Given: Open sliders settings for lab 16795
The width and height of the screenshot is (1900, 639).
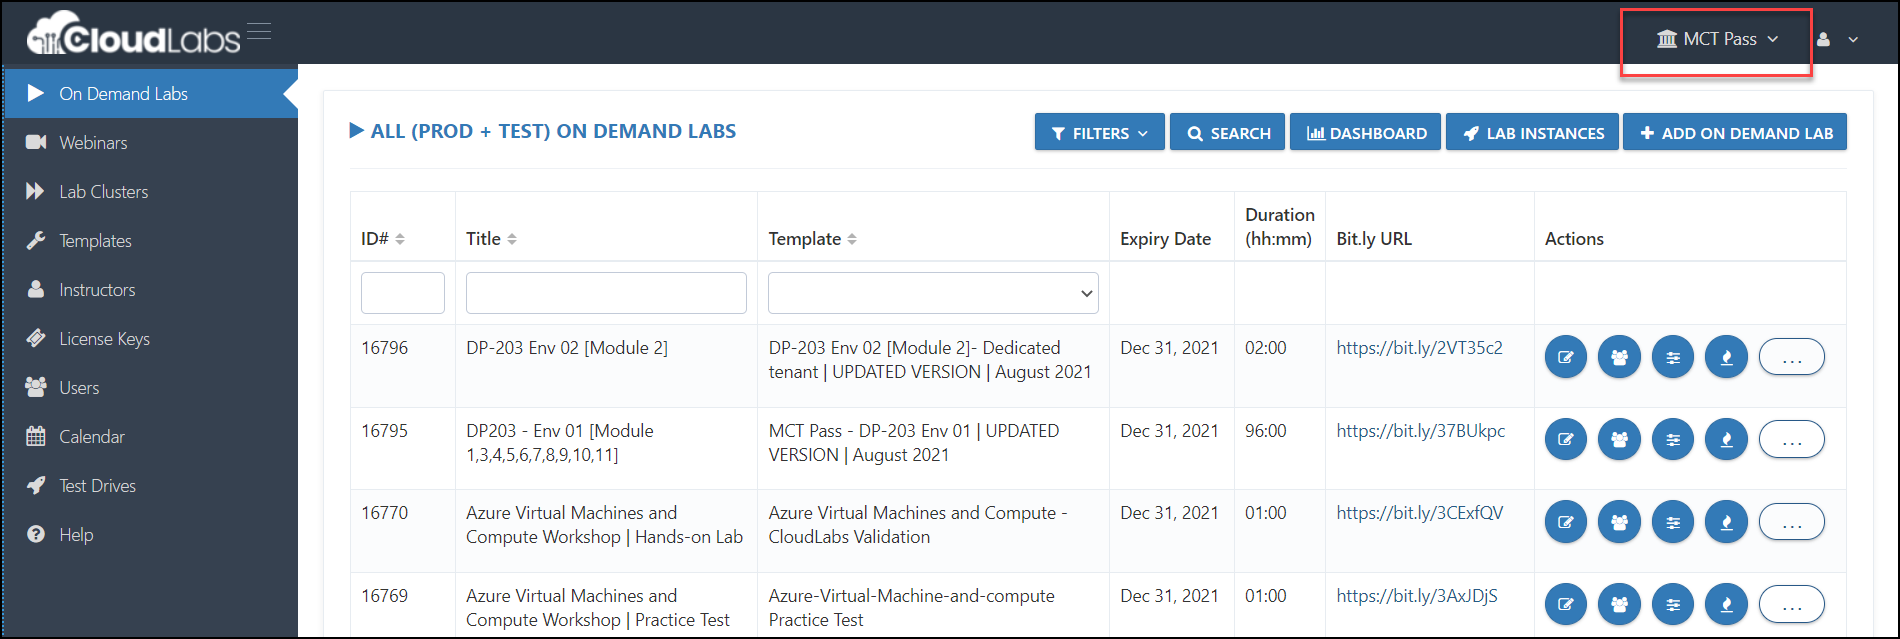Looking at the screenshot, I should (x=1673, y=439).
